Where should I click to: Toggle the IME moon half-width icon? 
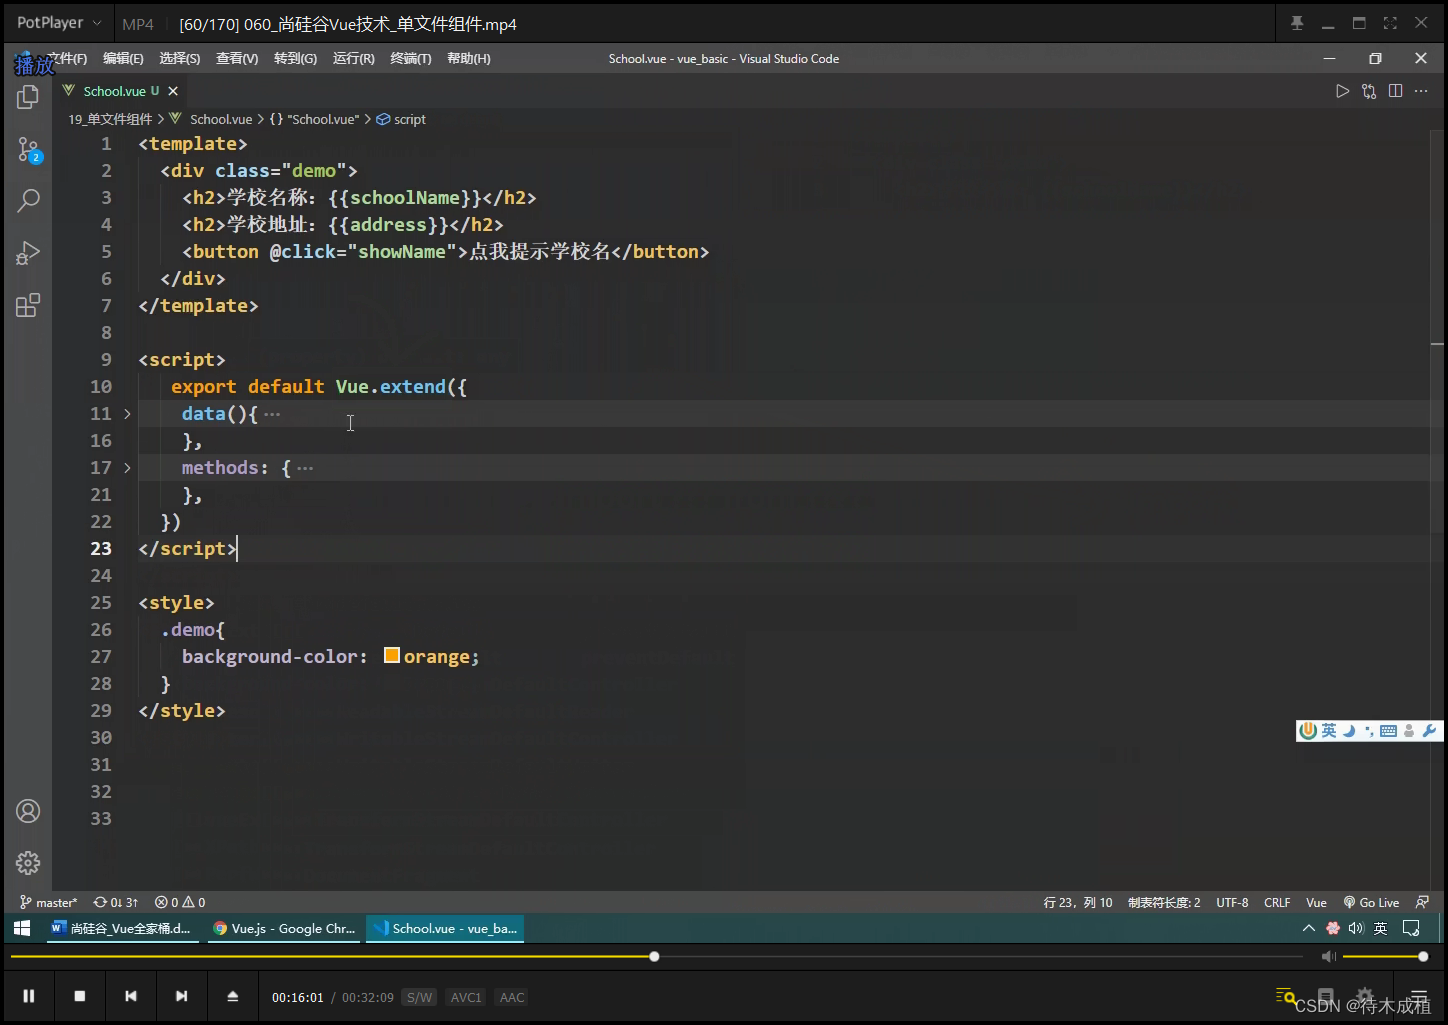pyautogui.click(x=1349, y=731)
